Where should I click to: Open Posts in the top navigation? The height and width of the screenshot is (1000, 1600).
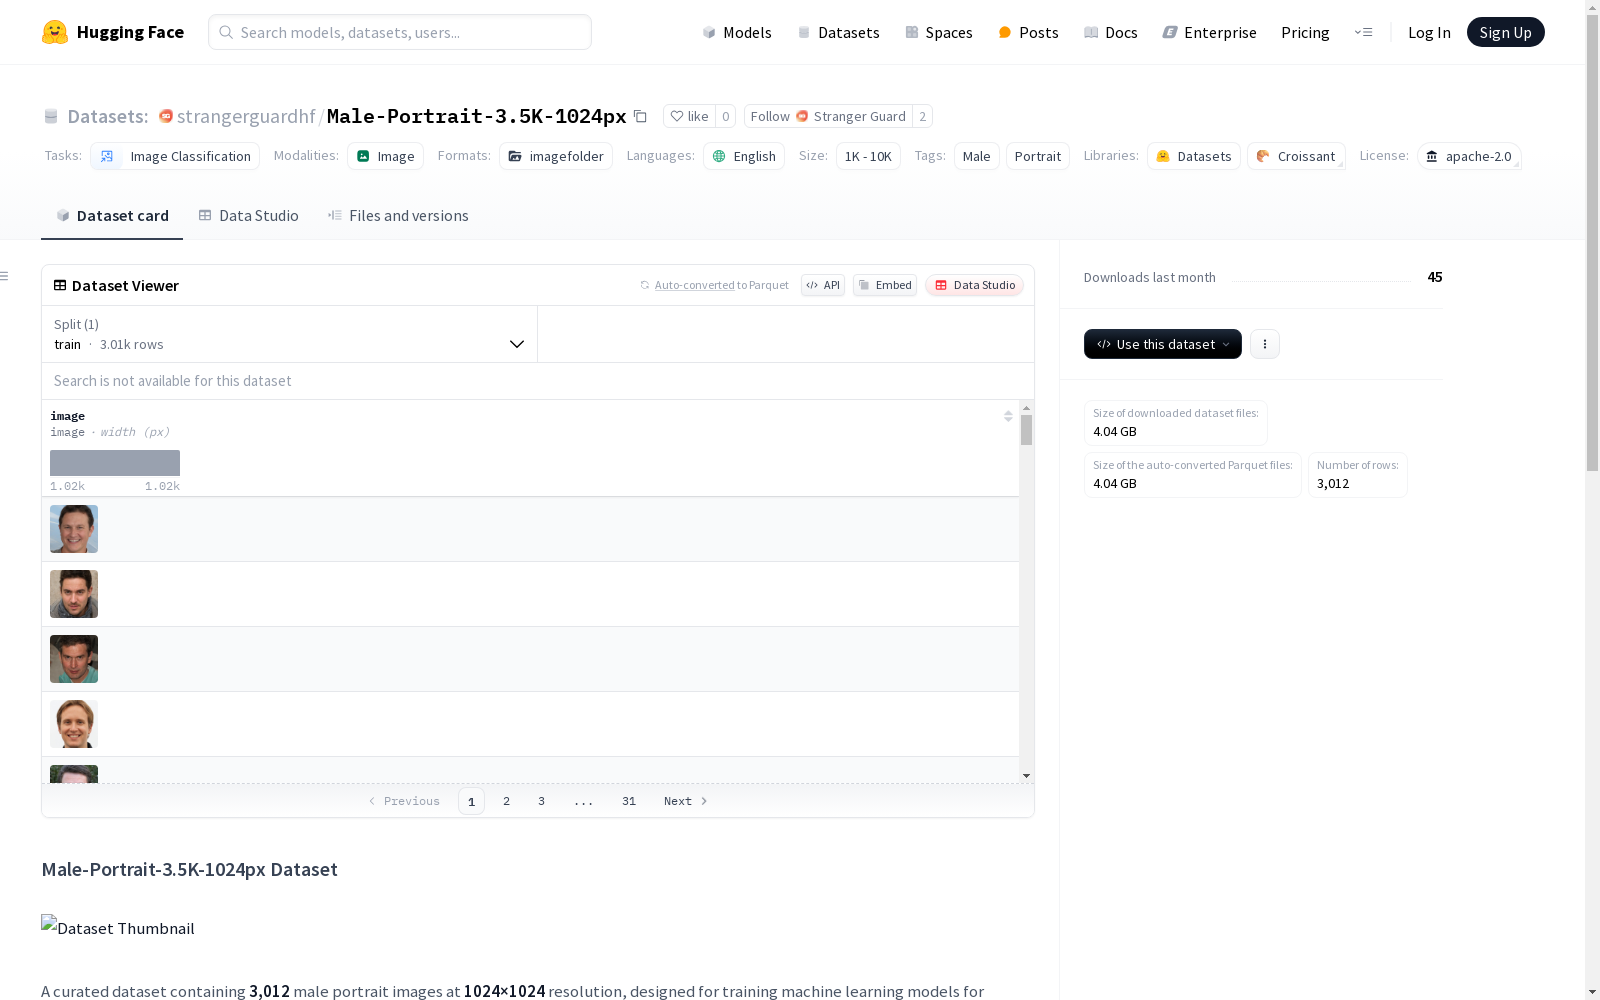point(1028,32)
